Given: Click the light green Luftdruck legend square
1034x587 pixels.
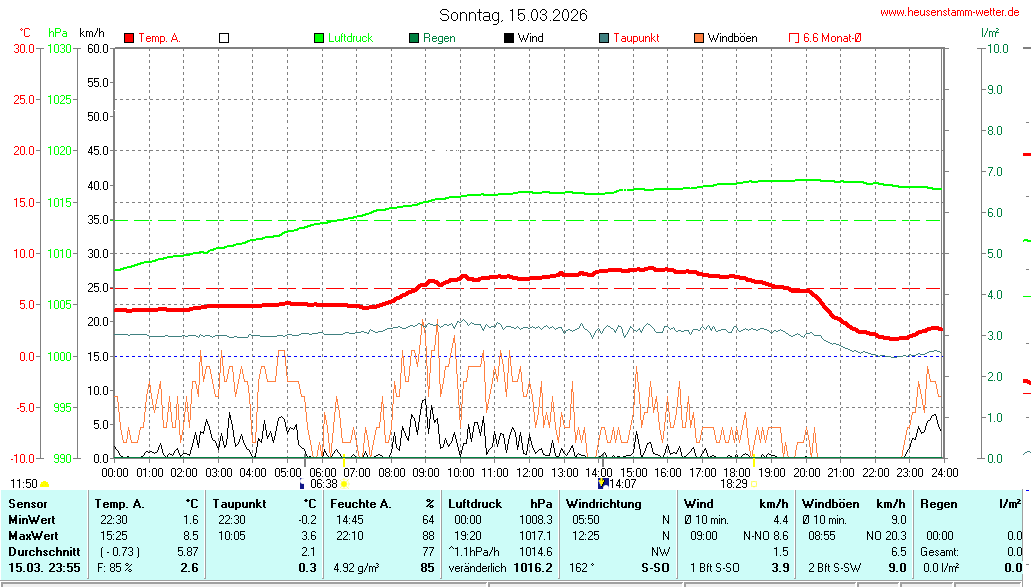Looking at the screenshot, I should point(319,38).
